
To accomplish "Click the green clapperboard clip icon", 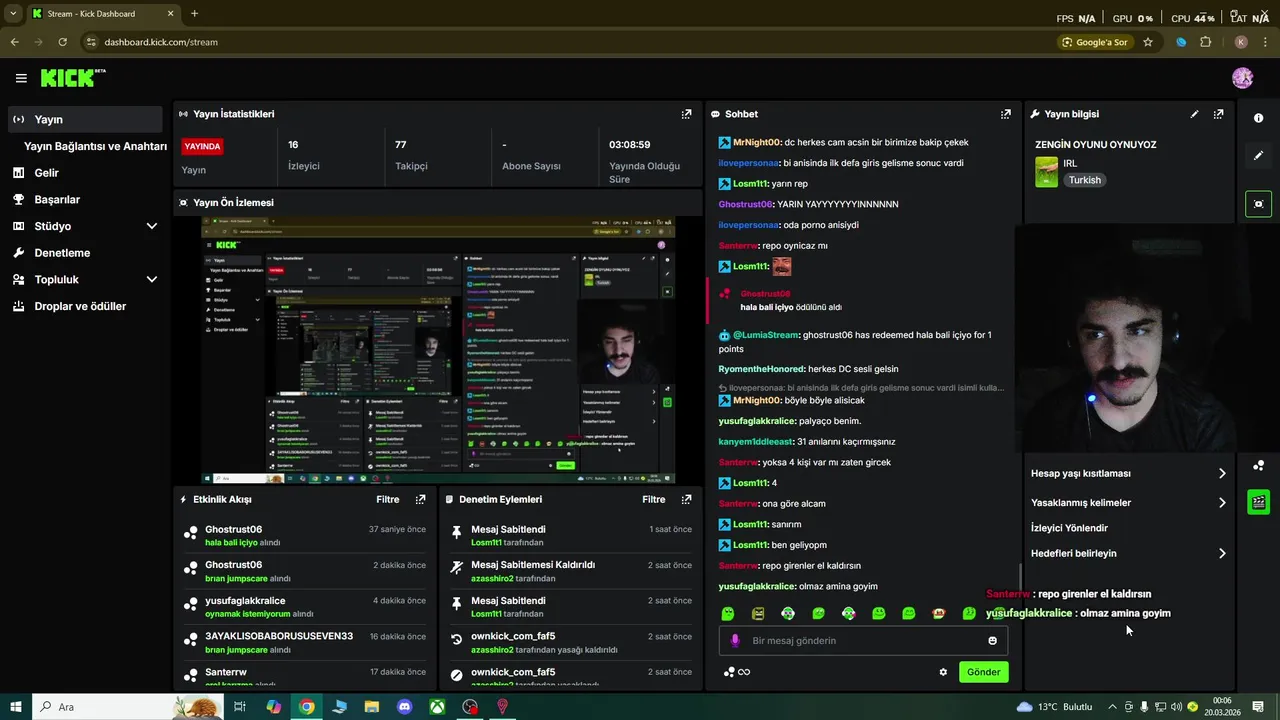I will click(1258, 502).
